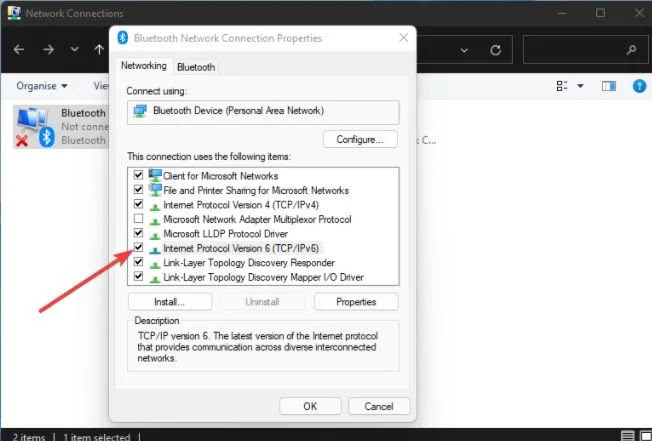Image resolution: width=652 pixels, height=441 pixels.
Task: Click the LLDP Protocol Driver icon
Action: [x=155, y=235]
